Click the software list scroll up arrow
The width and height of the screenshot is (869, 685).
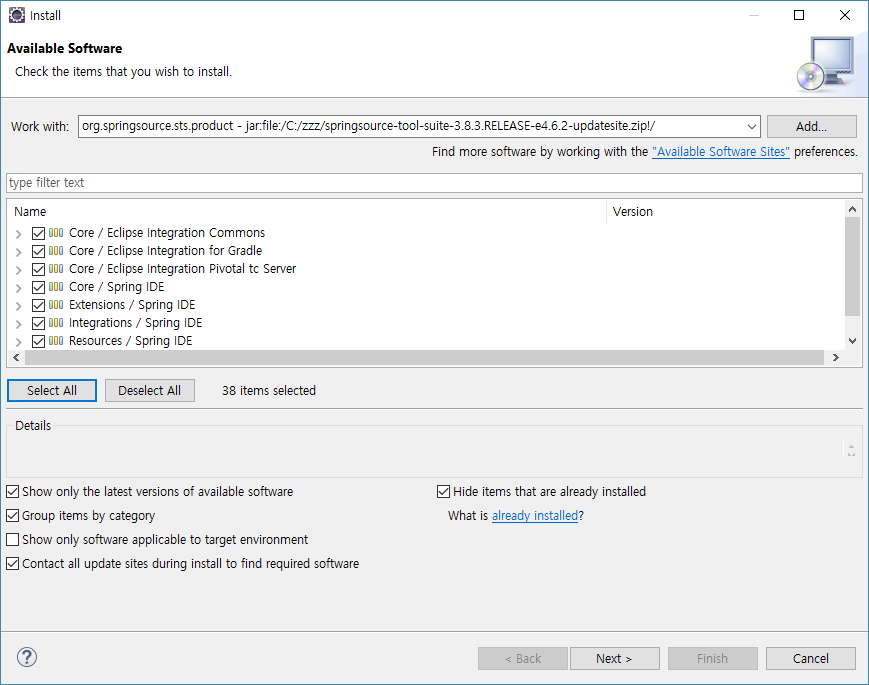click(x=852, y=209)
